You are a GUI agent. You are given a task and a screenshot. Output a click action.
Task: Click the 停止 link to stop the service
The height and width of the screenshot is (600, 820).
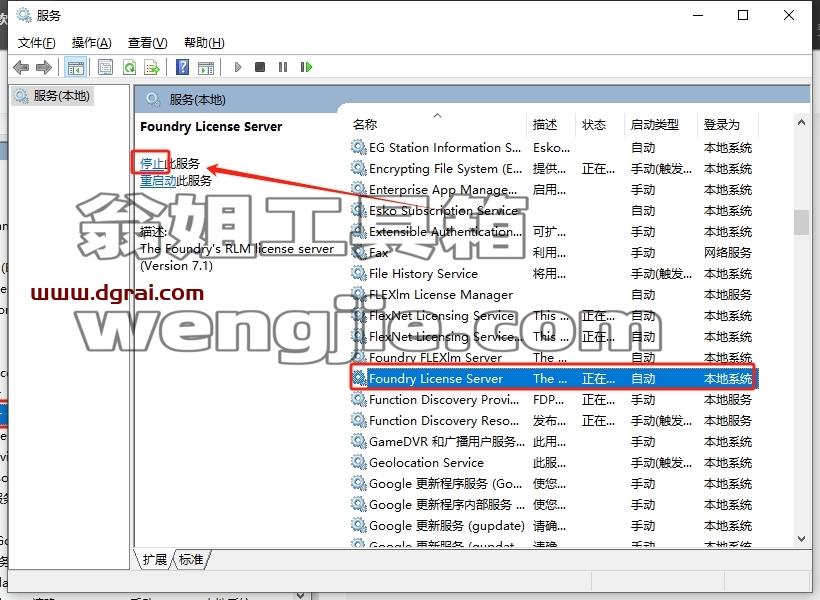[152, 164]
